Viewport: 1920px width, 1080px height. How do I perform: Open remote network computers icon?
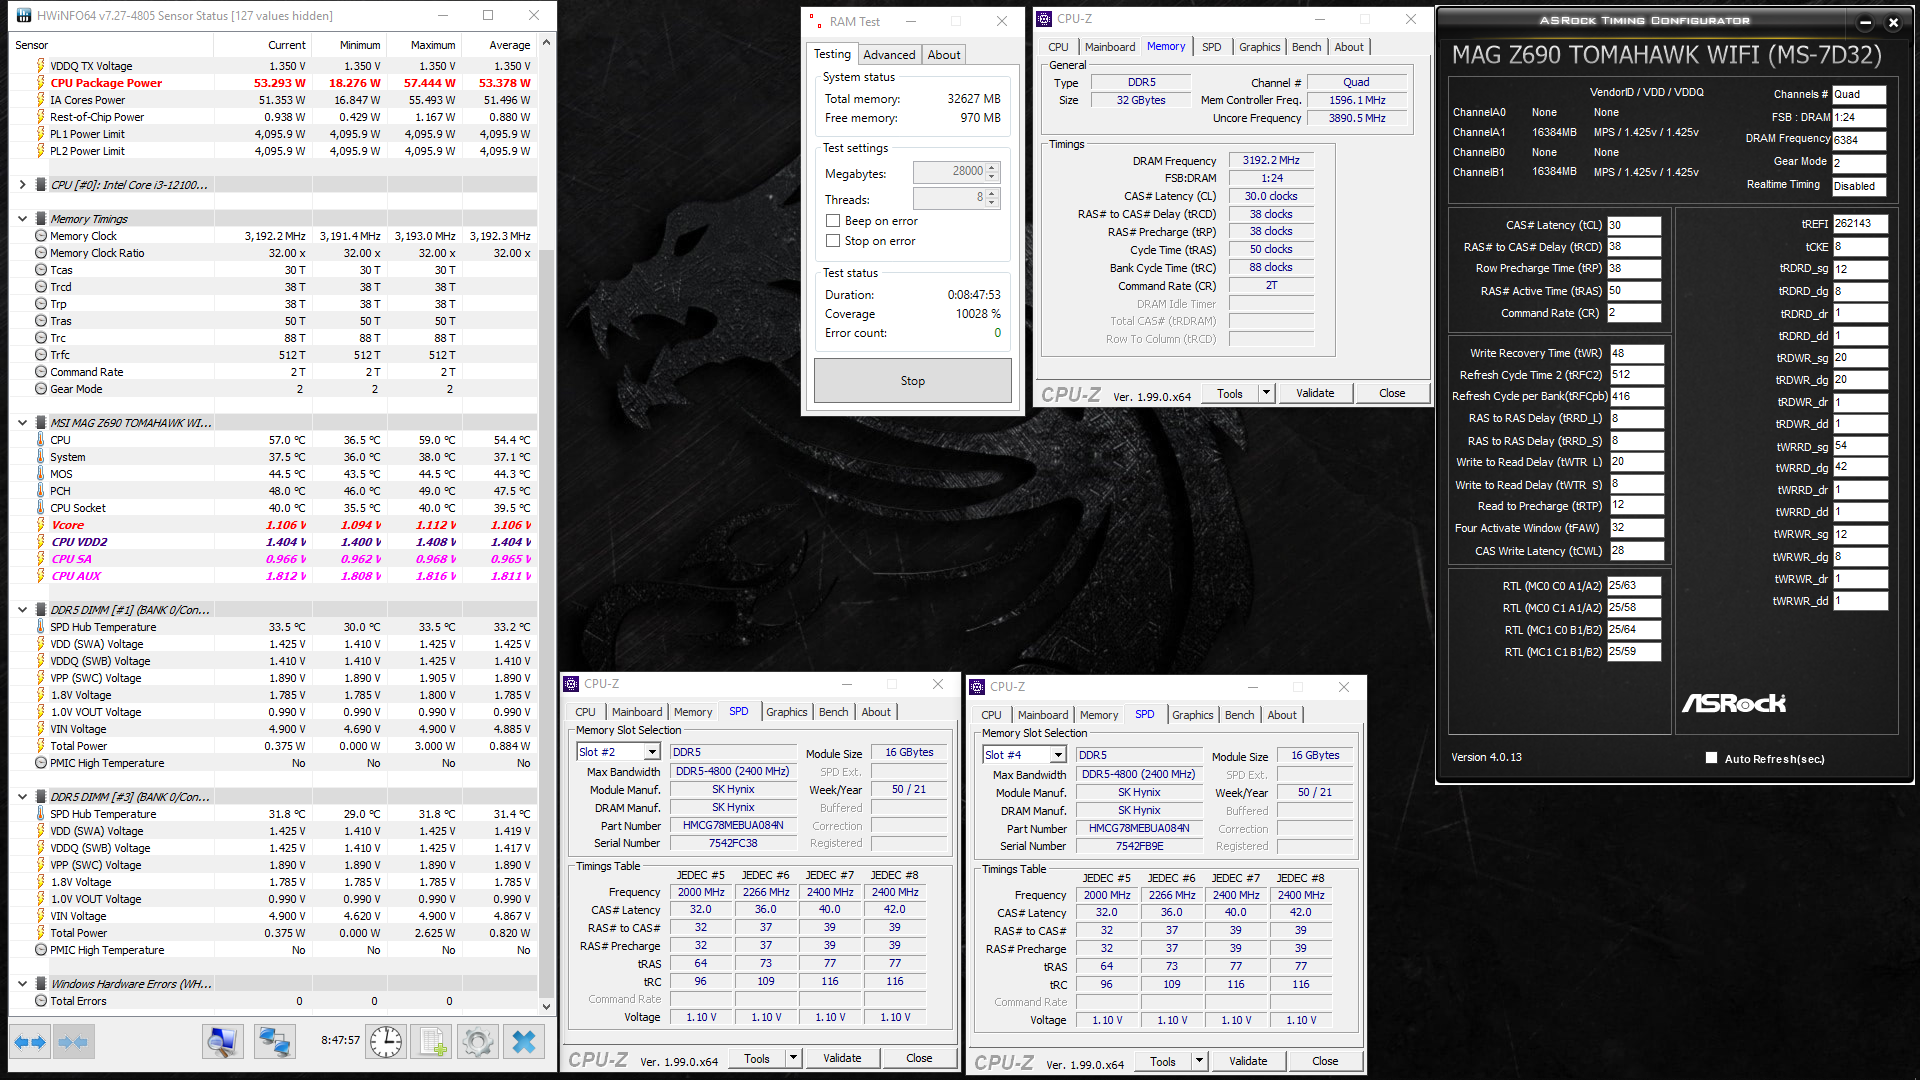[x=273, y=1042]
